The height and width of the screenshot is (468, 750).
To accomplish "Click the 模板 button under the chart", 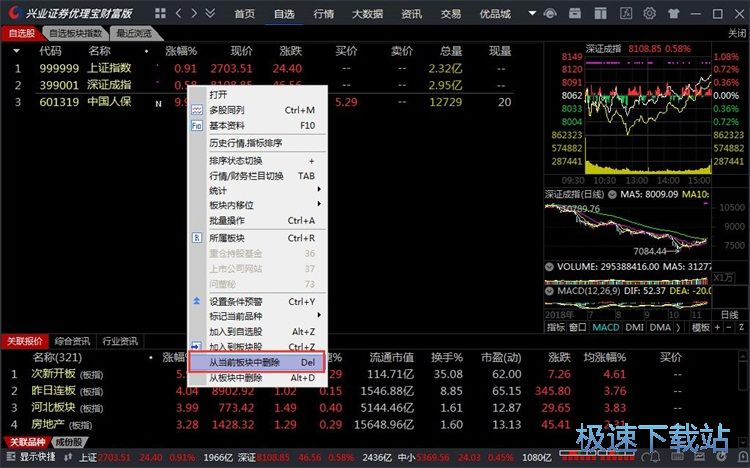I will [701, 327].
